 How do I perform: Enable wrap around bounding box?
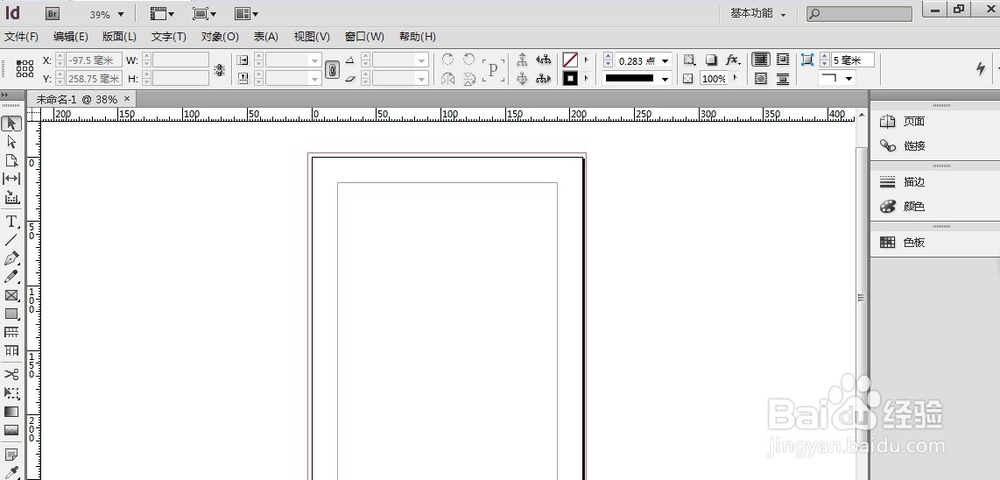point(783,59)
